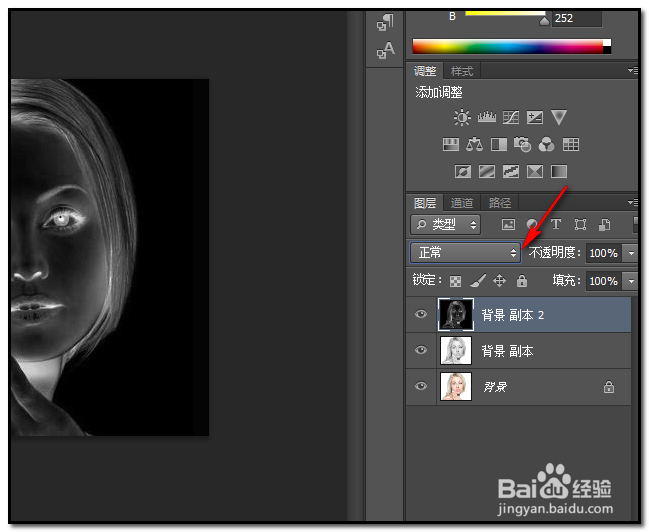Add a Posterize adjustment
This screenshot has width=649, height=532.
487,171
